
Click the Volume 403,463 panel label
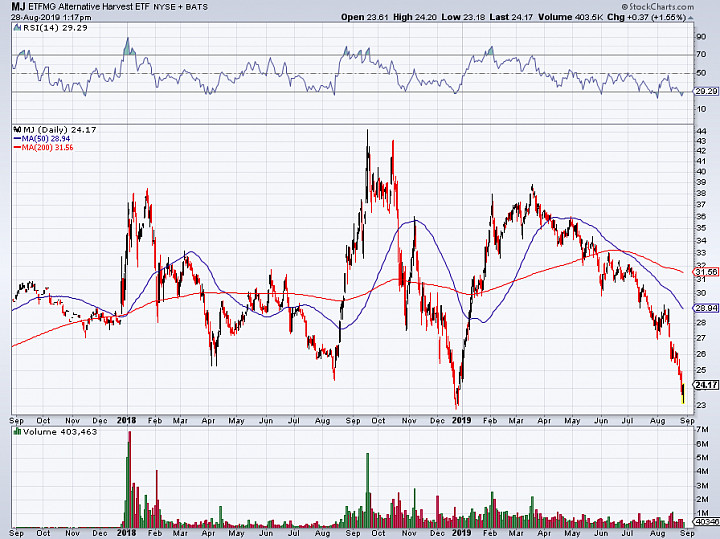[x=60, y=432]
